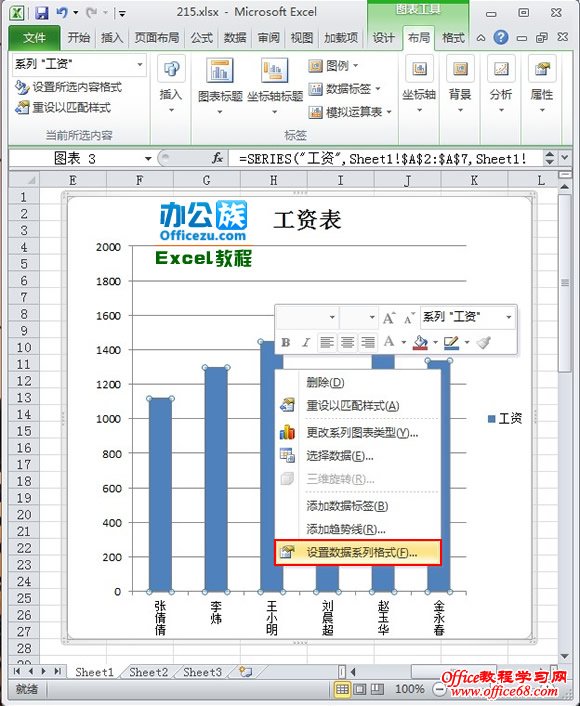The height and width of the screenshot is (706, 580).
Task: Click the format painter brush icon
Action: (x=484, y=343)
